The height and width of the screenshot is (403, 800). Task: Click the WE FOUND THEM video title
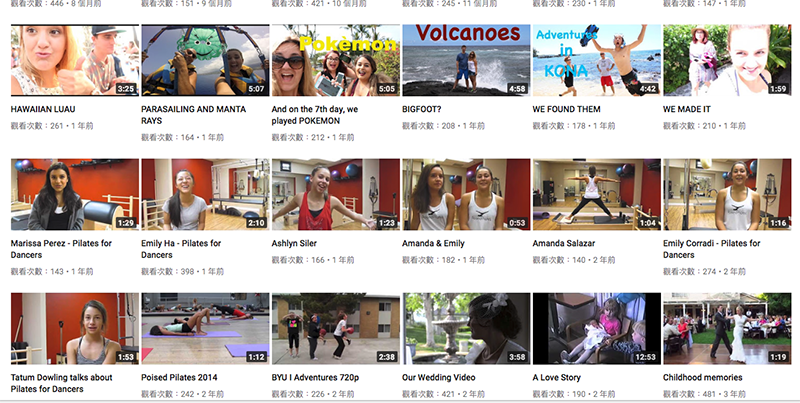pyautogui.click(x=567, y=108)
